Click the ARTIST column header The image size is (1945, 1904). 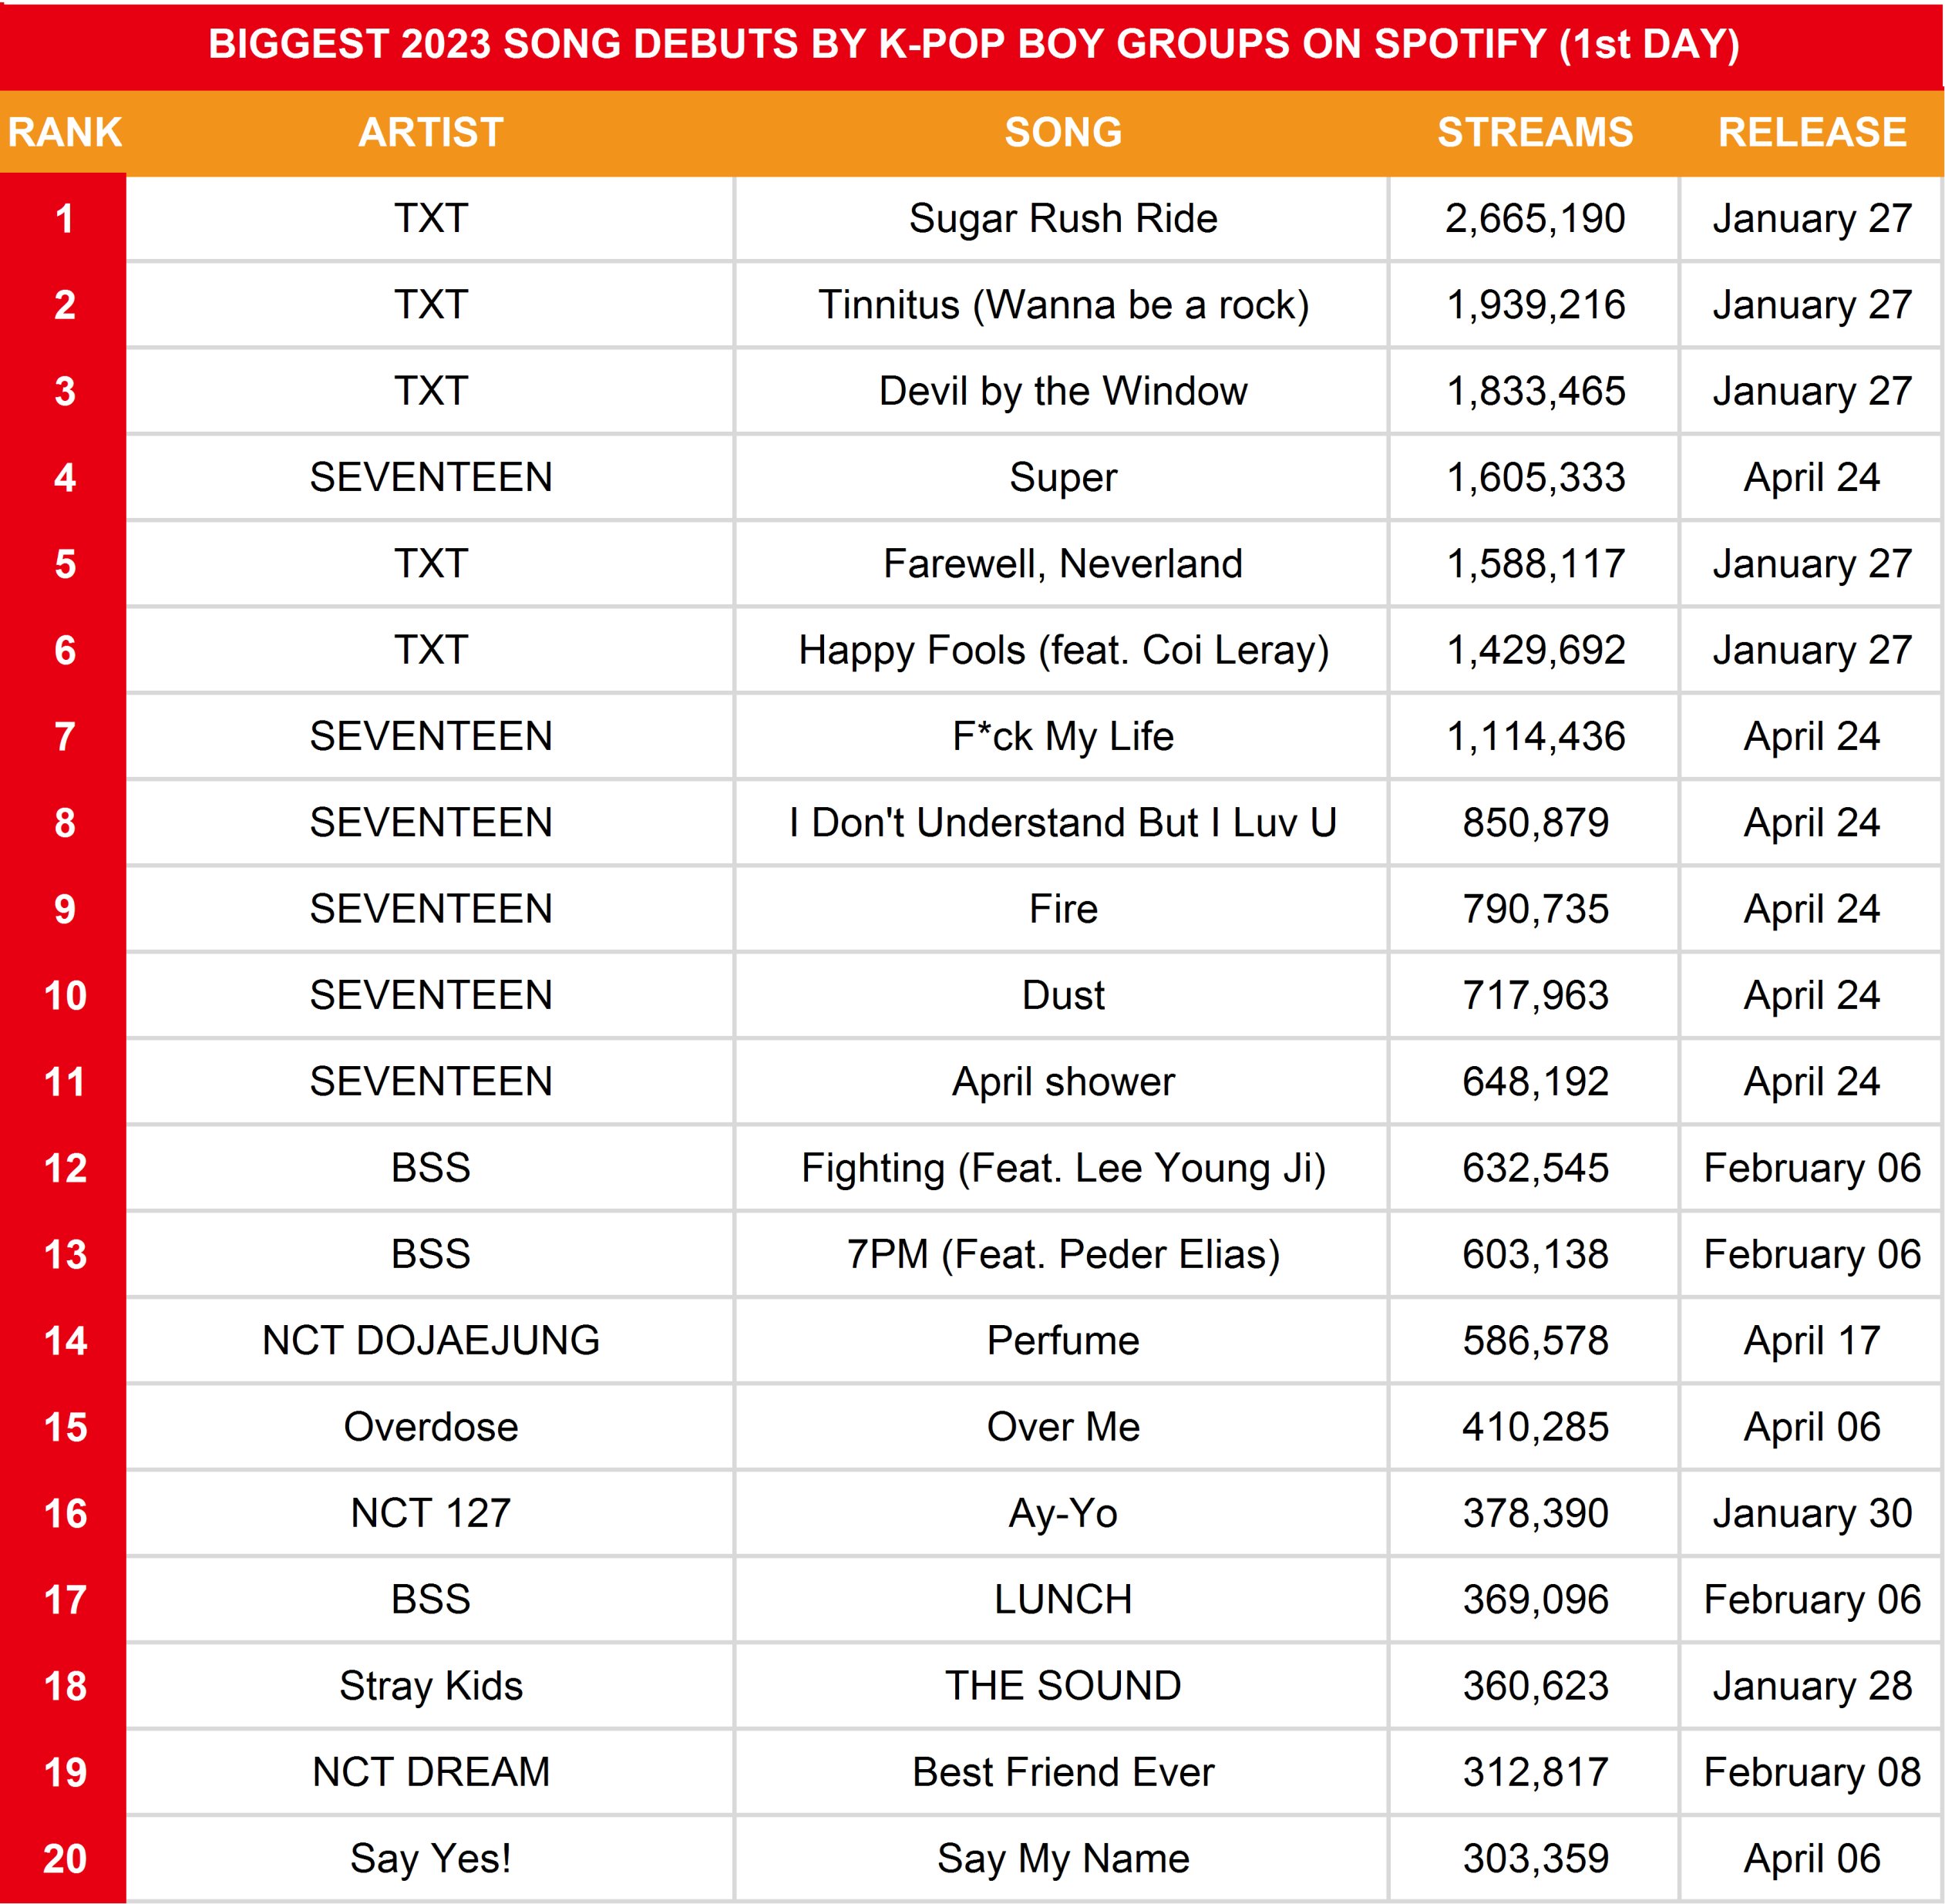pyautogui.click(x=430, y=132)
